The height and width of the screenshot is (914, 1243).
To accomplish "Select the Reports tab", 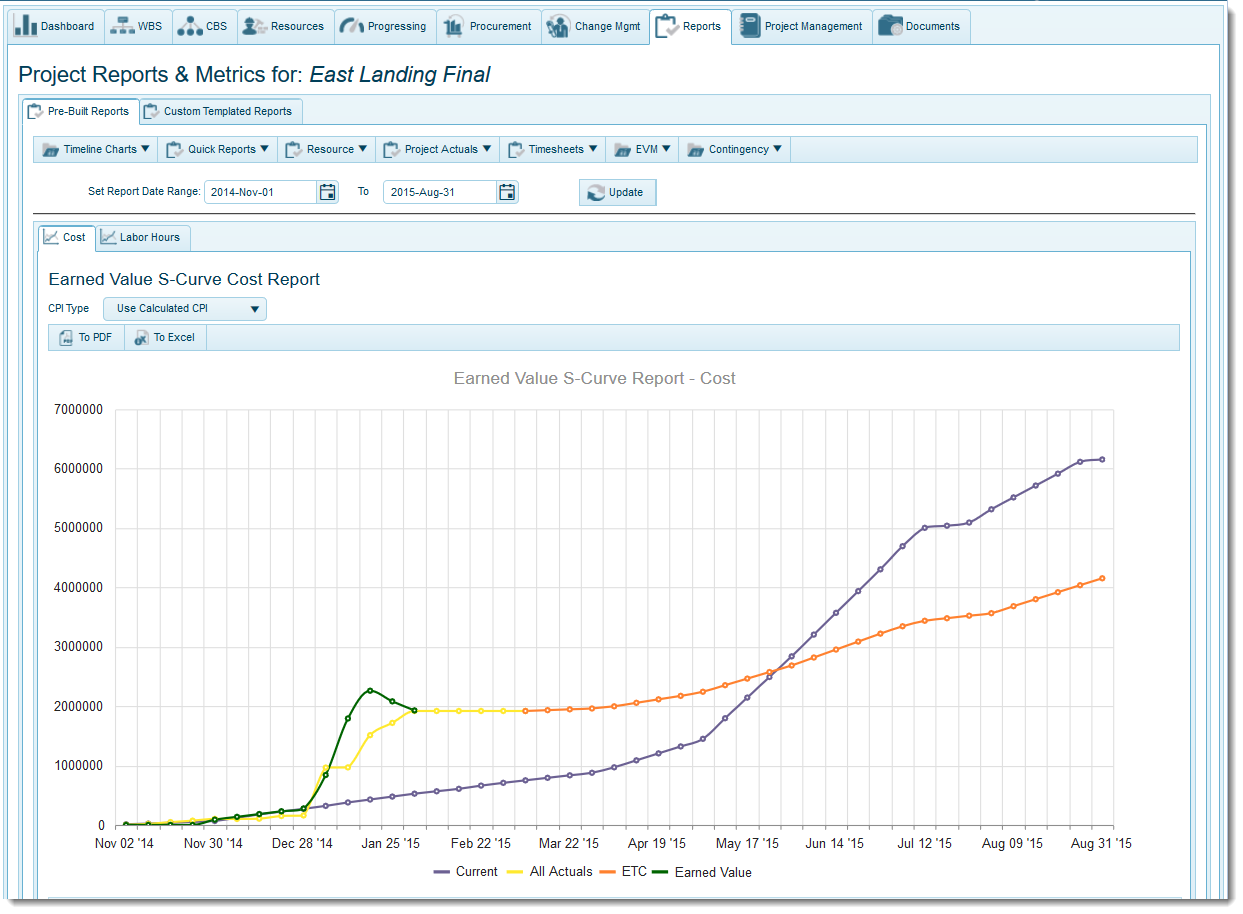I will (689, 27).
